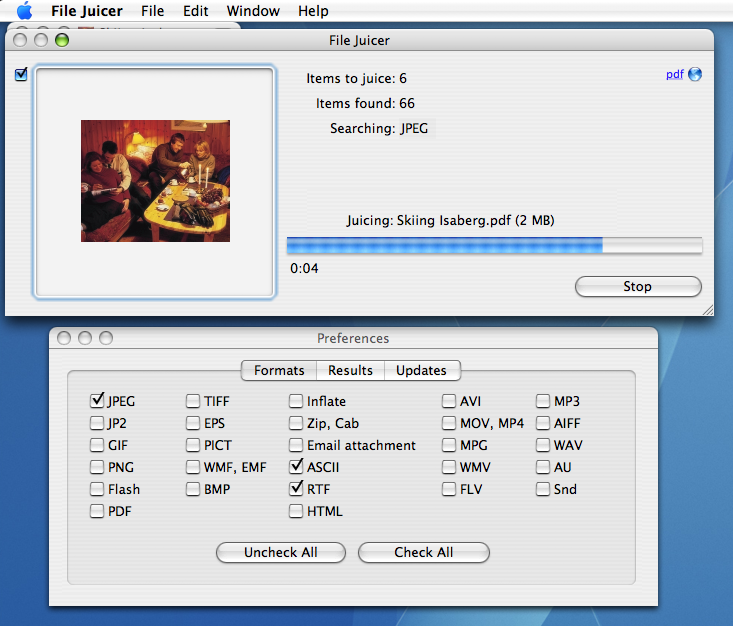Open the Help menu
Screen dimensions: 733x626
(x=313, y=11)
